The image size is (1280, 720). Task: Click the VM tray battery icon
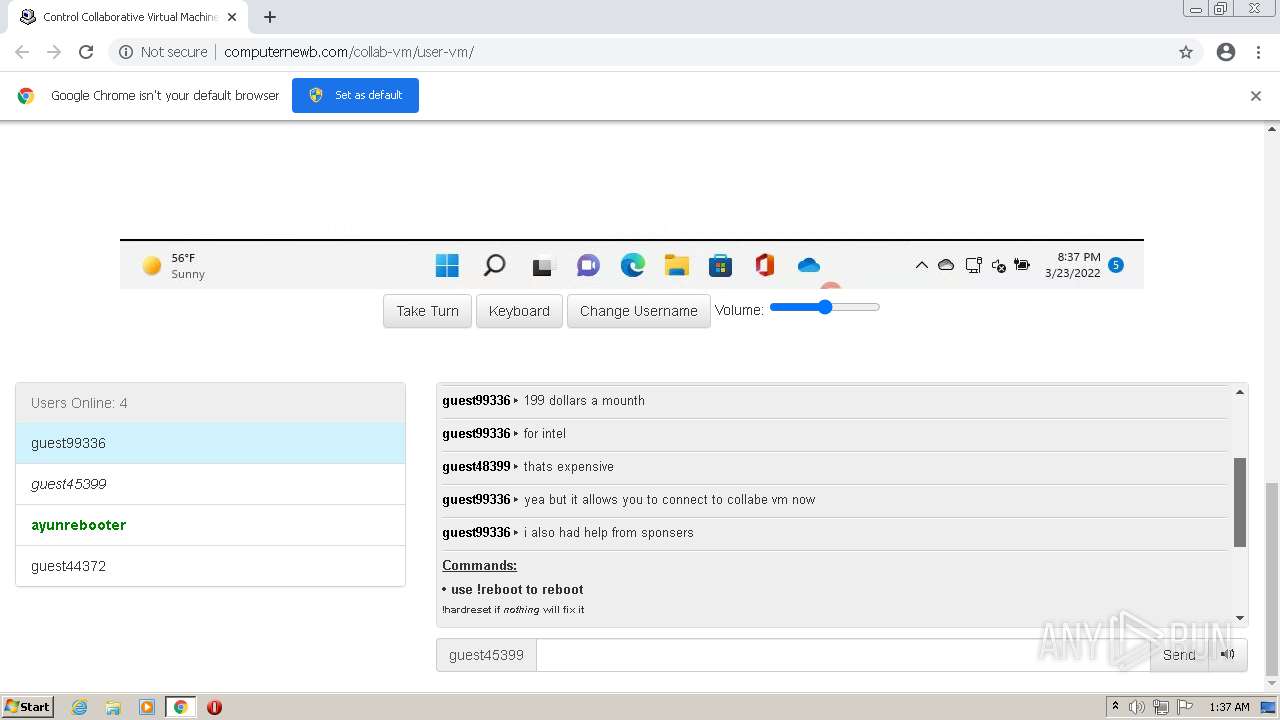pos(1022,265)
